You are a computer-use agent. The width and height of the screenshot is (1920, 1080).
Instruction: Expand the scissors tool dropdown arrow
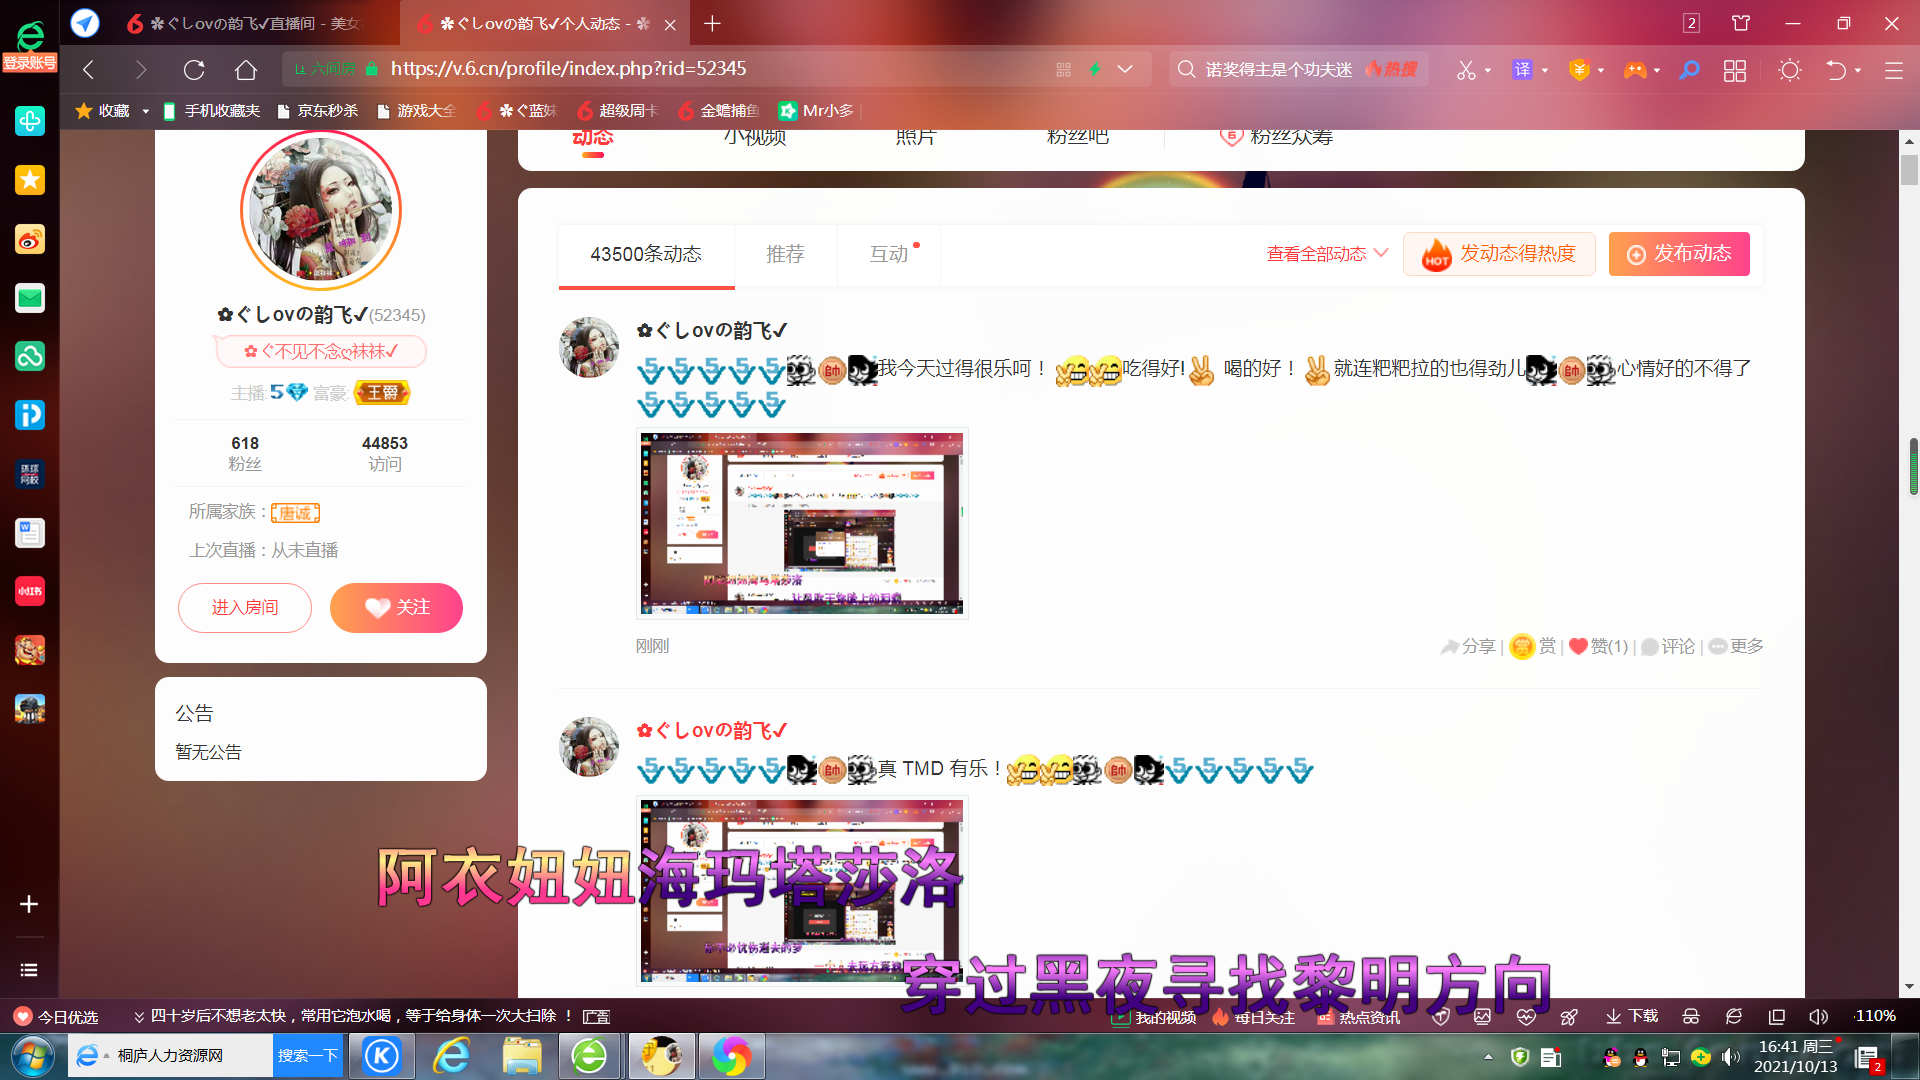tap(1488, 70)
